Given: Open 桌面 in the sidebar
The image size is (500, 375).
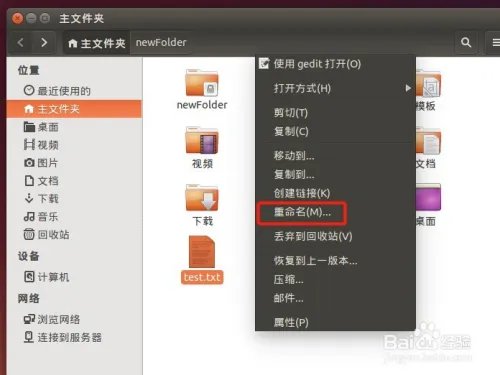Looking at the screenshot, I should [x=41, y=127].
